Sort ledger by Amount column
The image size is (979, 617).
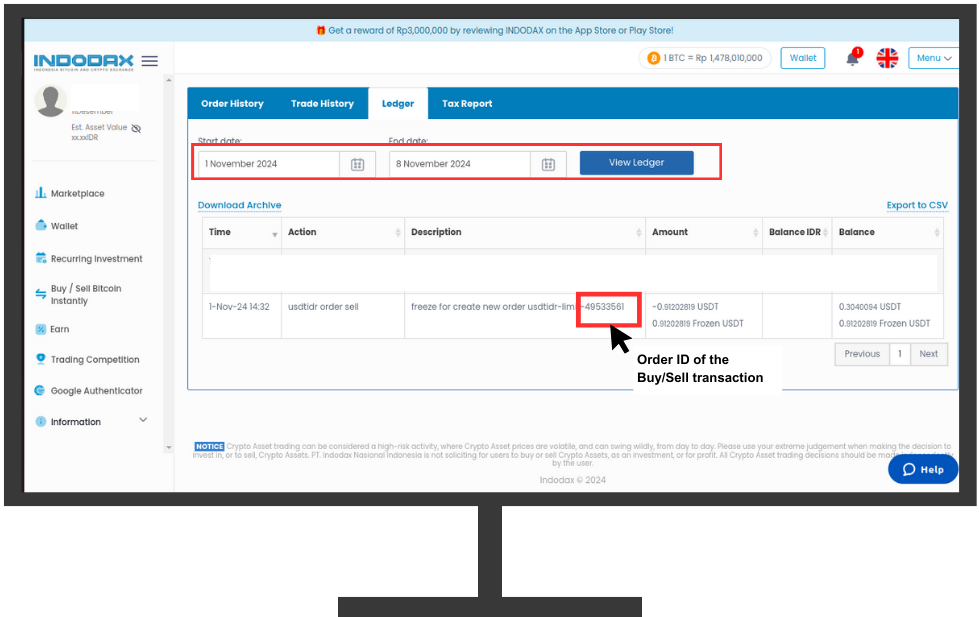704,232
